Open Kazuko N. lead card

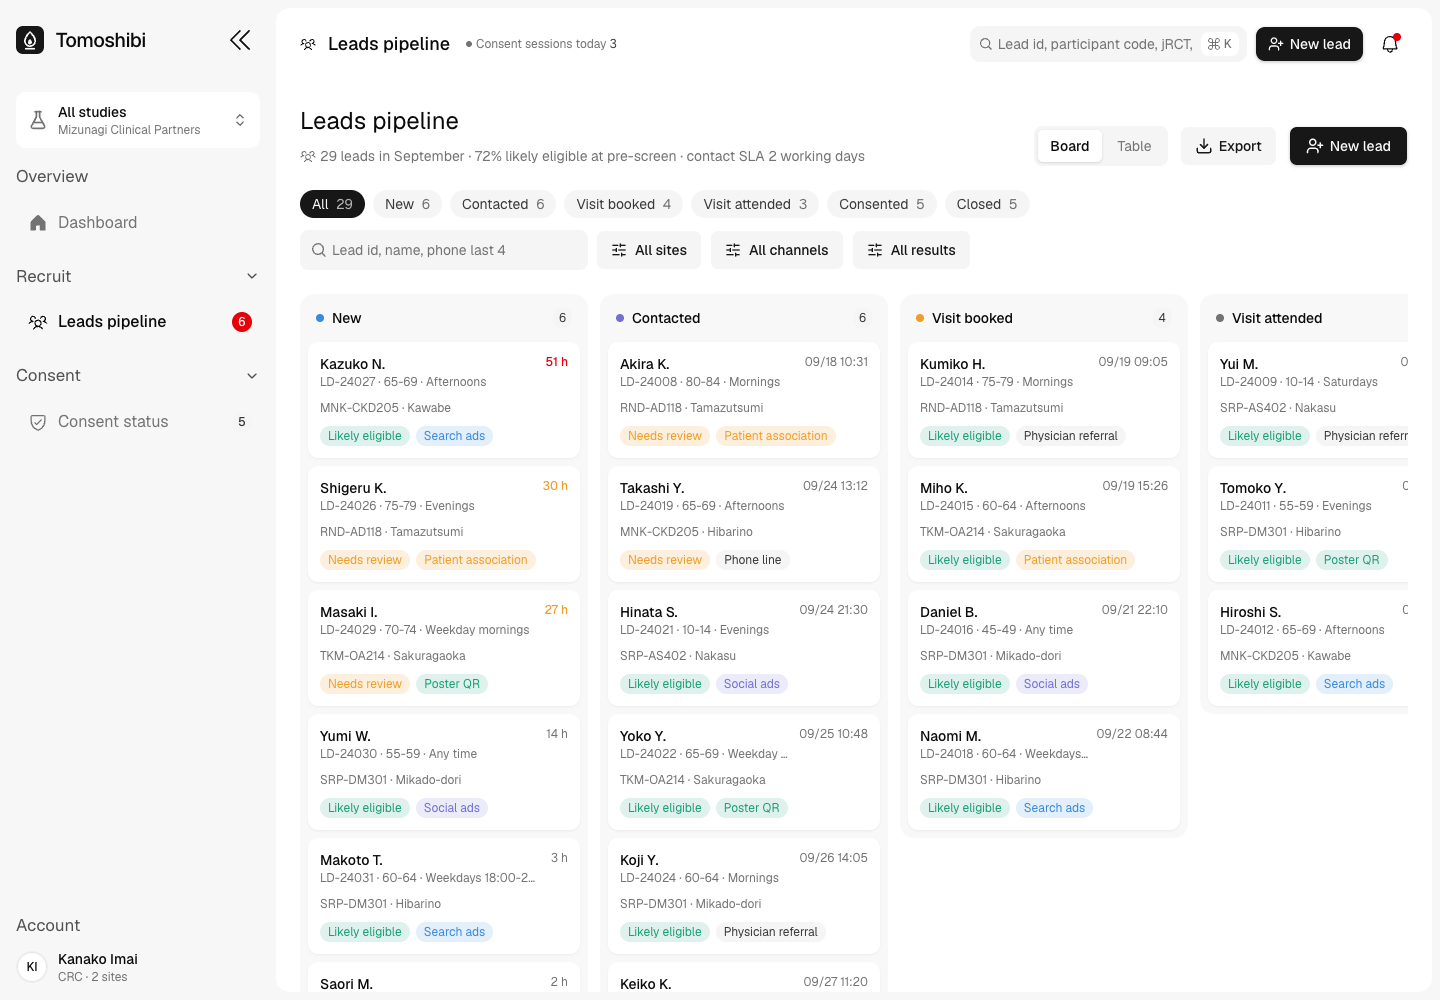(444, 400)
